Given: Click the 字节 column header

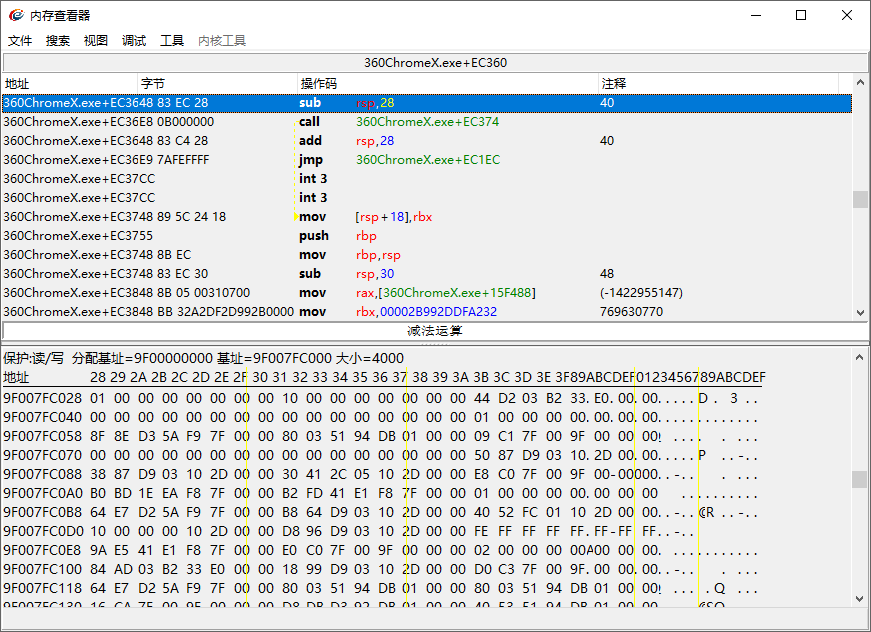Looking at the screenshot, I should pyautogui.click(x=217, y=84).
